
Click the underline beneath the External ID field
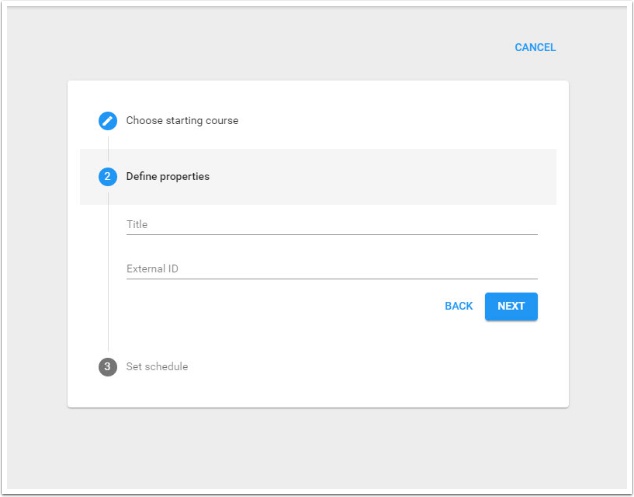tap(331, 278)
